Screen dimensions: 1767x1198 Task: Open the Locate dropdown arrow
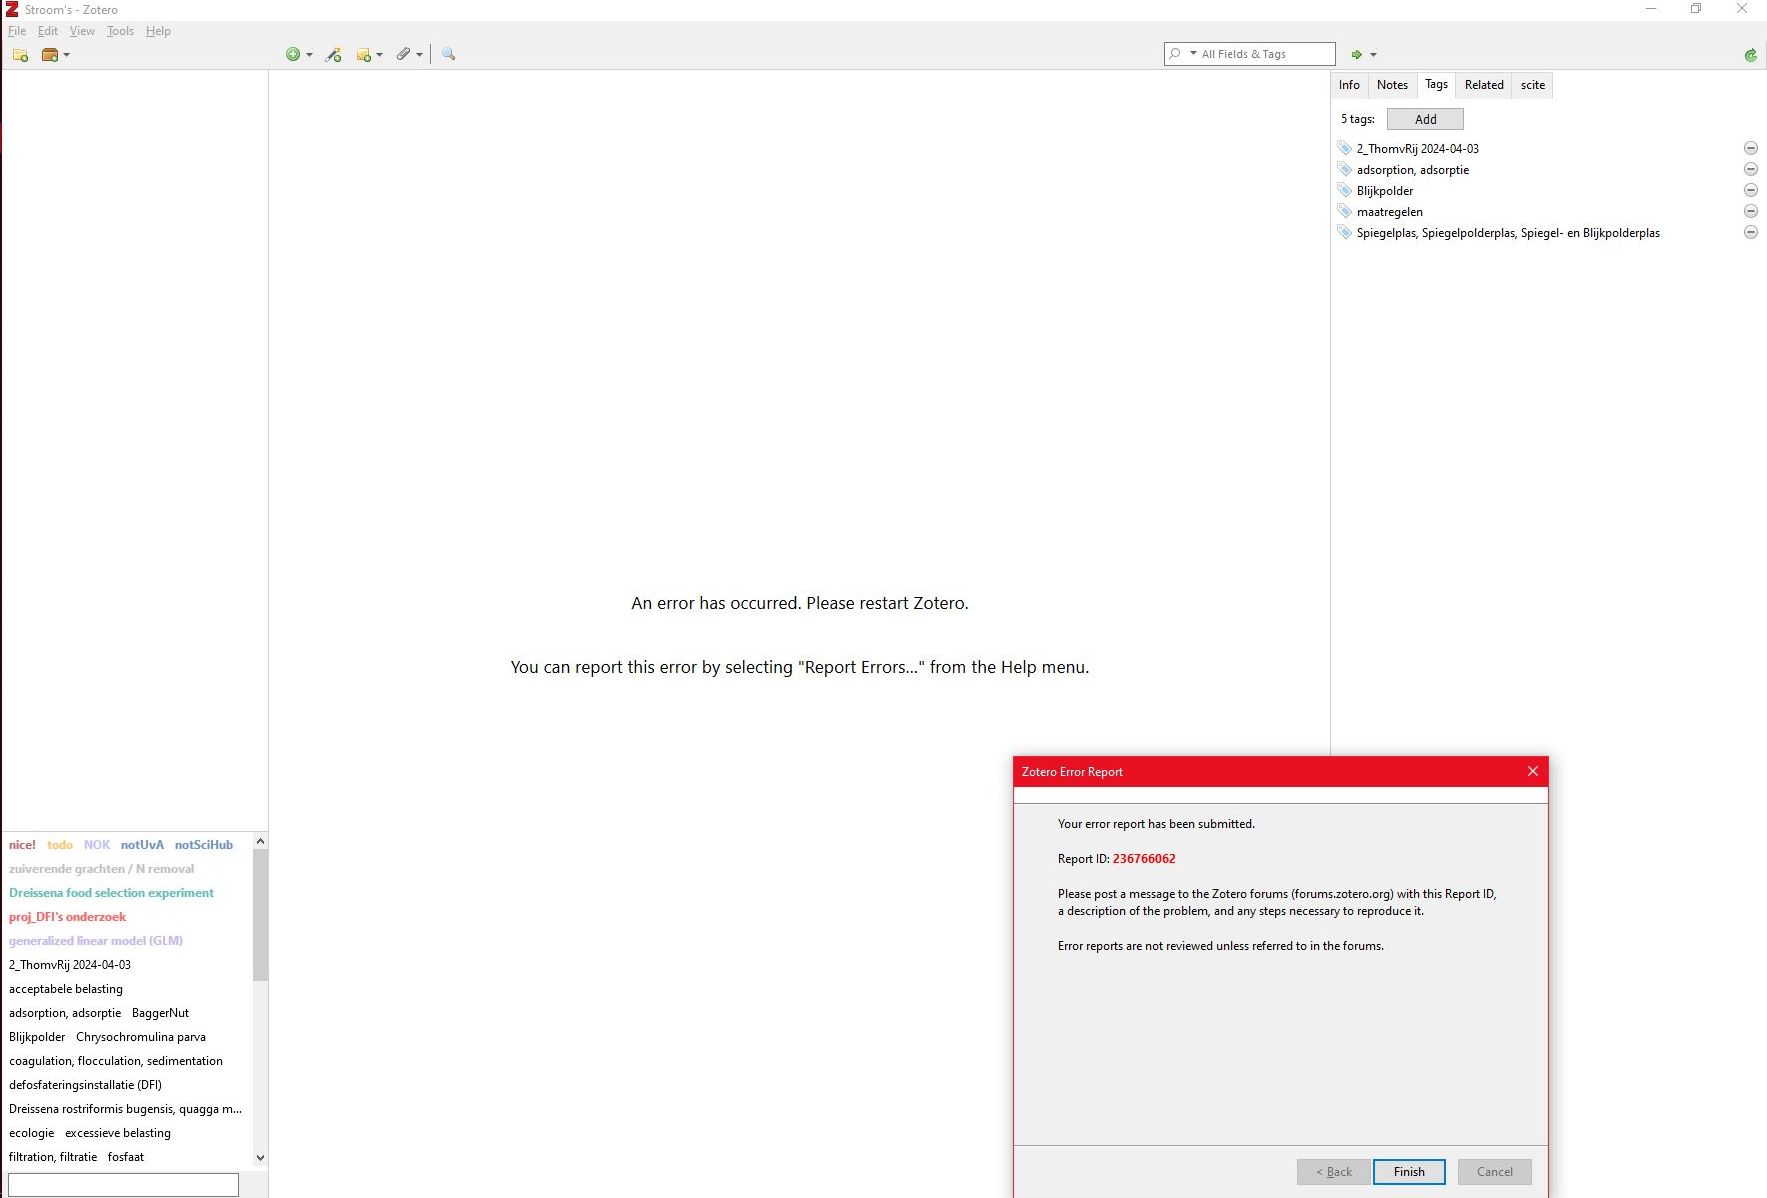1373,55
